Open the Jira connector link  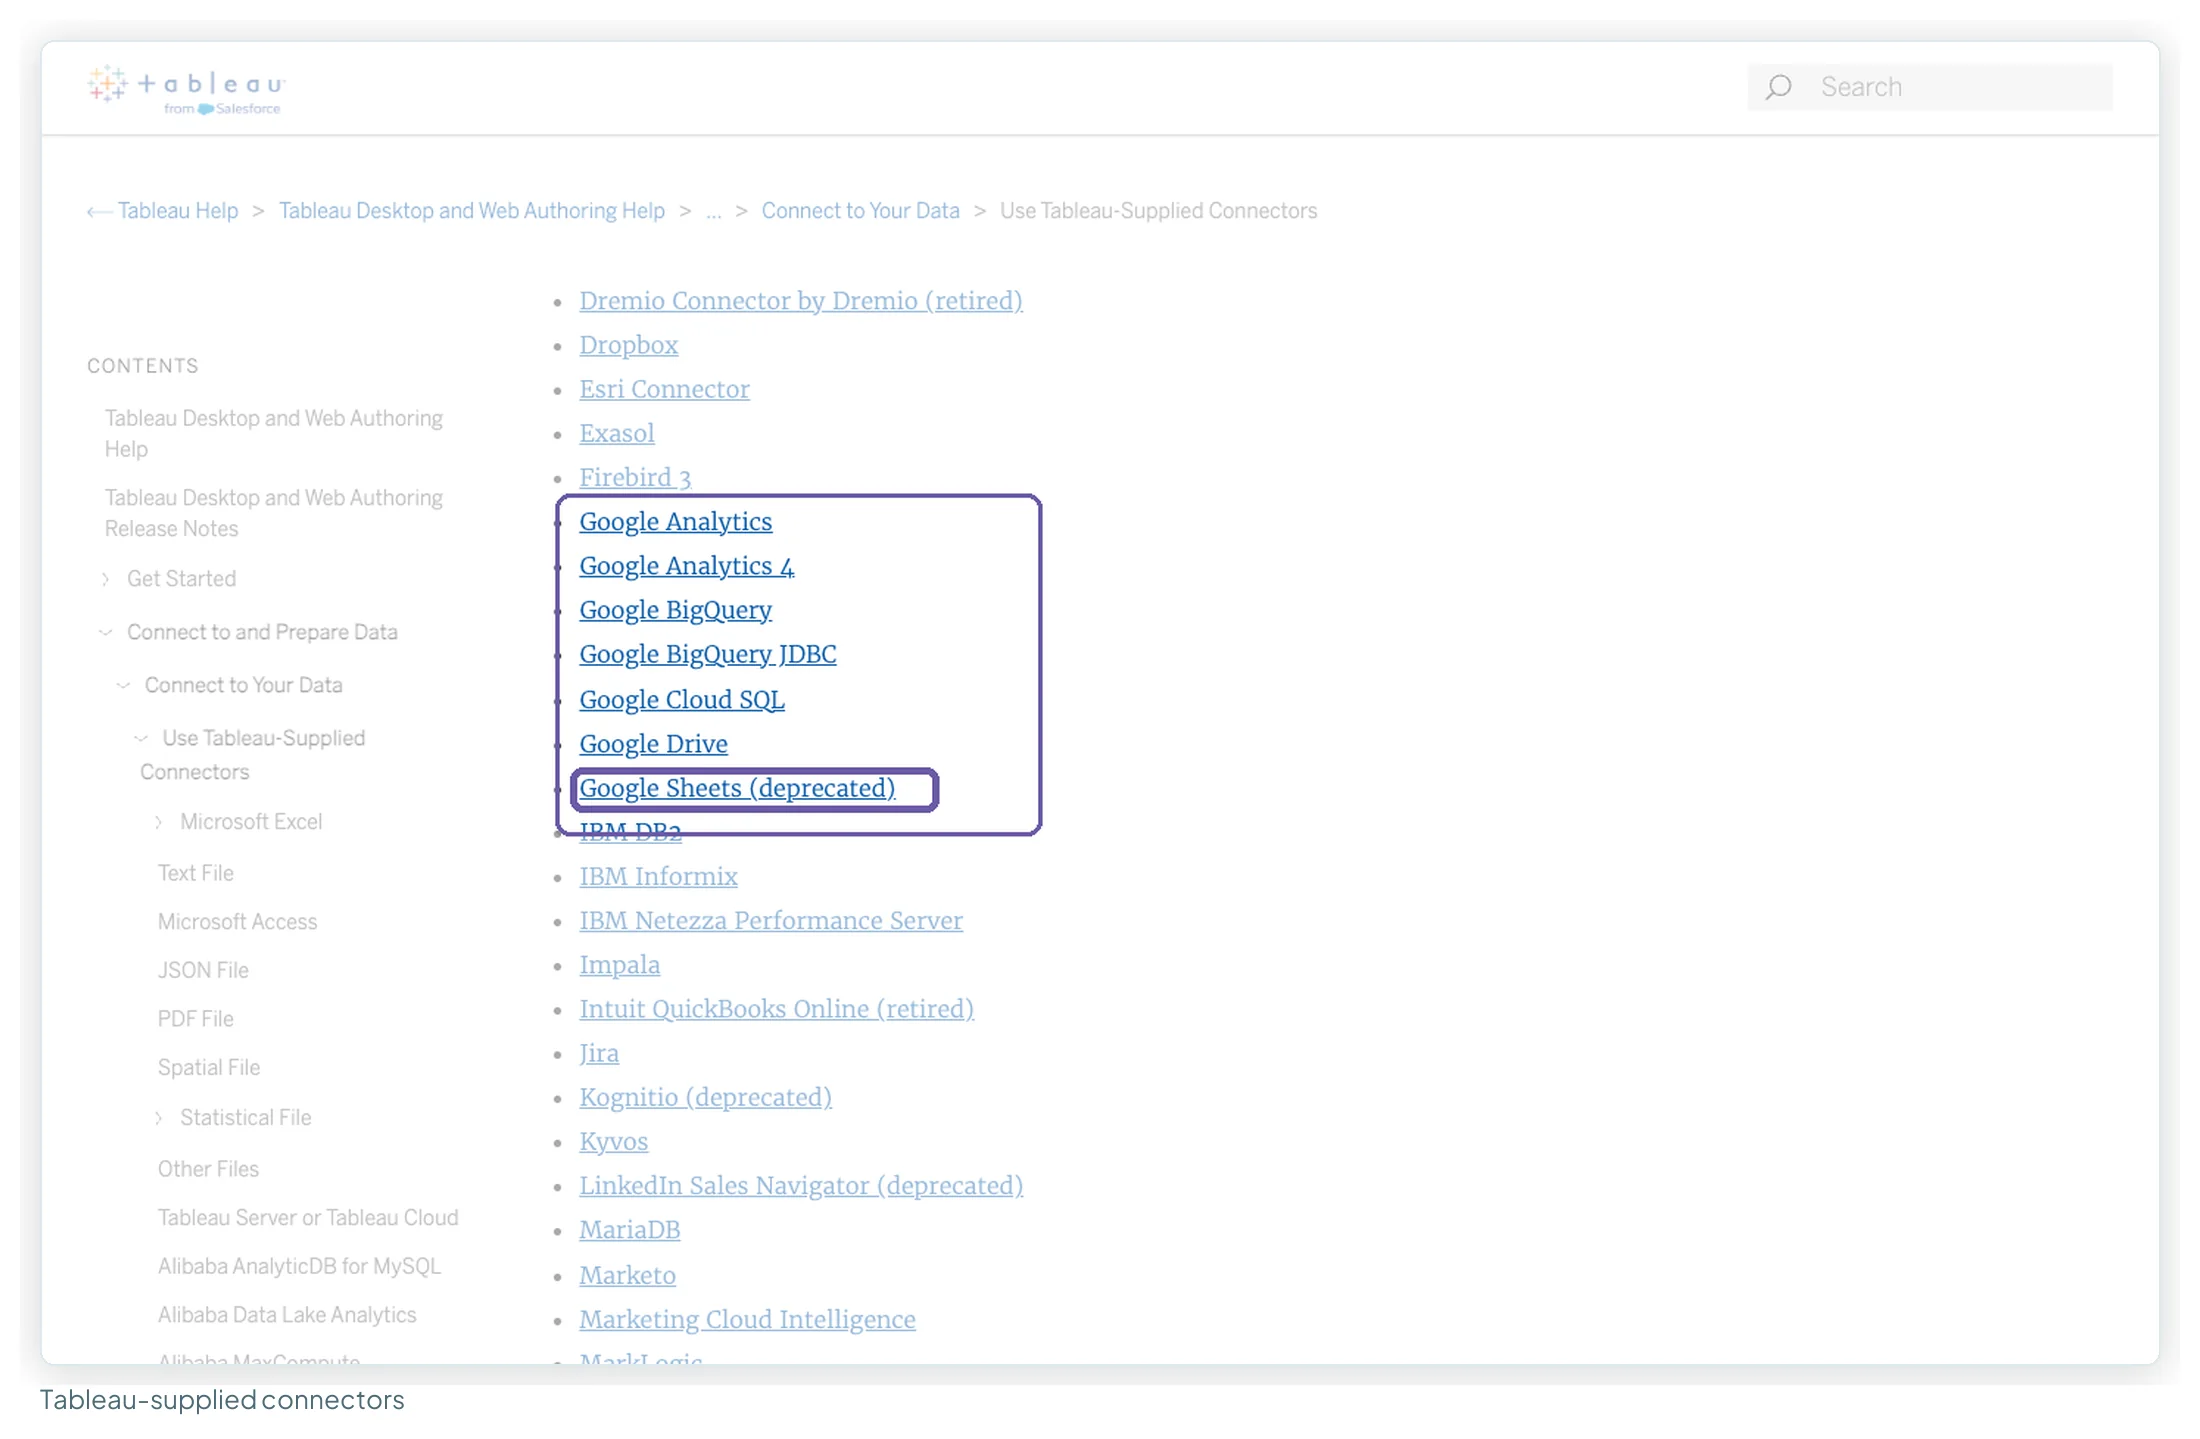(x=598, y=1053)
